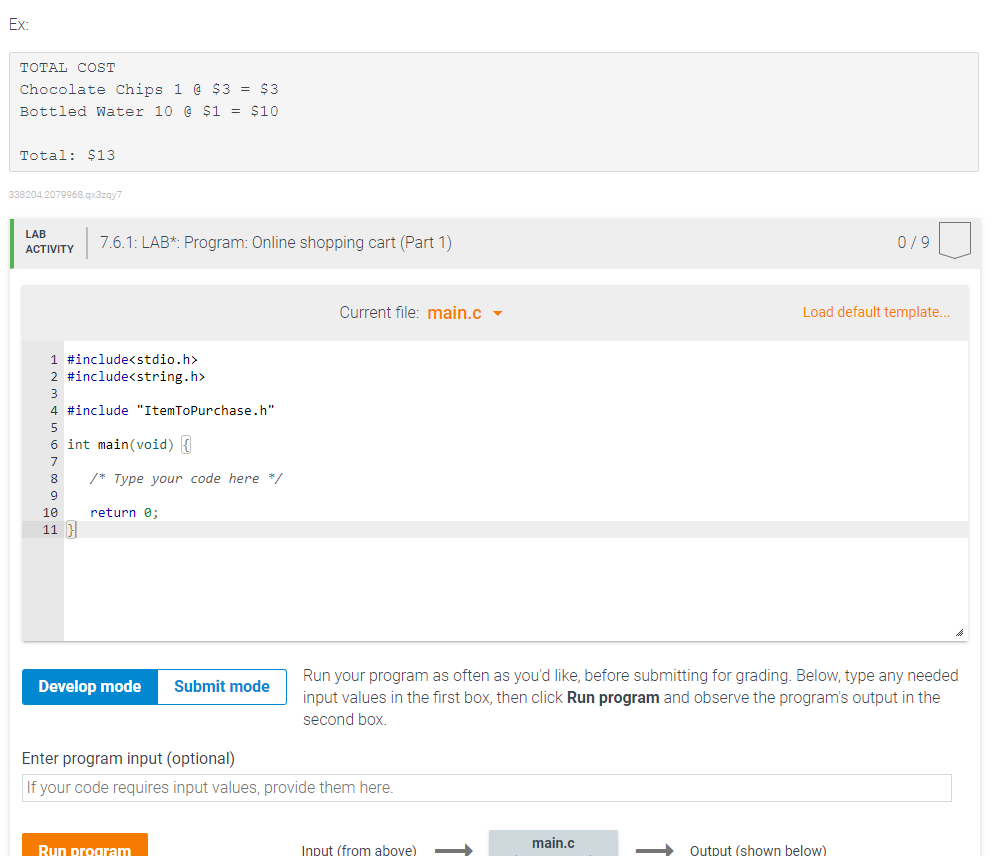This screenshot has height=856, width=1006.
Task: Open the current file selector showing main.c
Action: coord(454,312)
